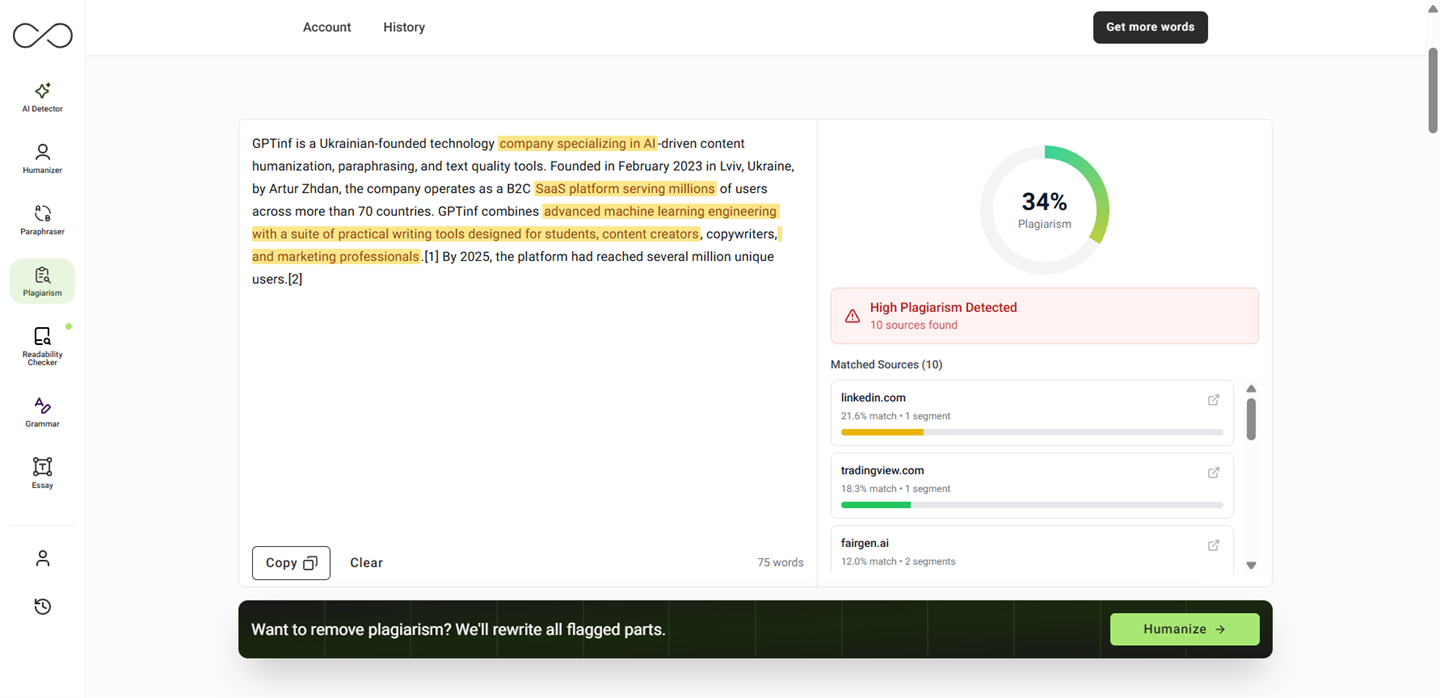Click '21.6% match • 1 segment' text
This screenshot has width=1440, height=698.
click(896, 416)
